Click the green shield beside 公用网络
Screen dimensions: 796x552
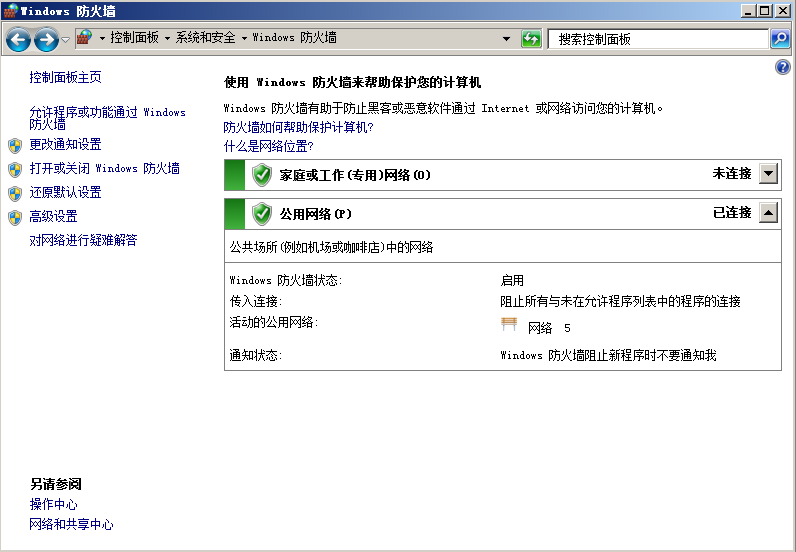click(262, 214)
